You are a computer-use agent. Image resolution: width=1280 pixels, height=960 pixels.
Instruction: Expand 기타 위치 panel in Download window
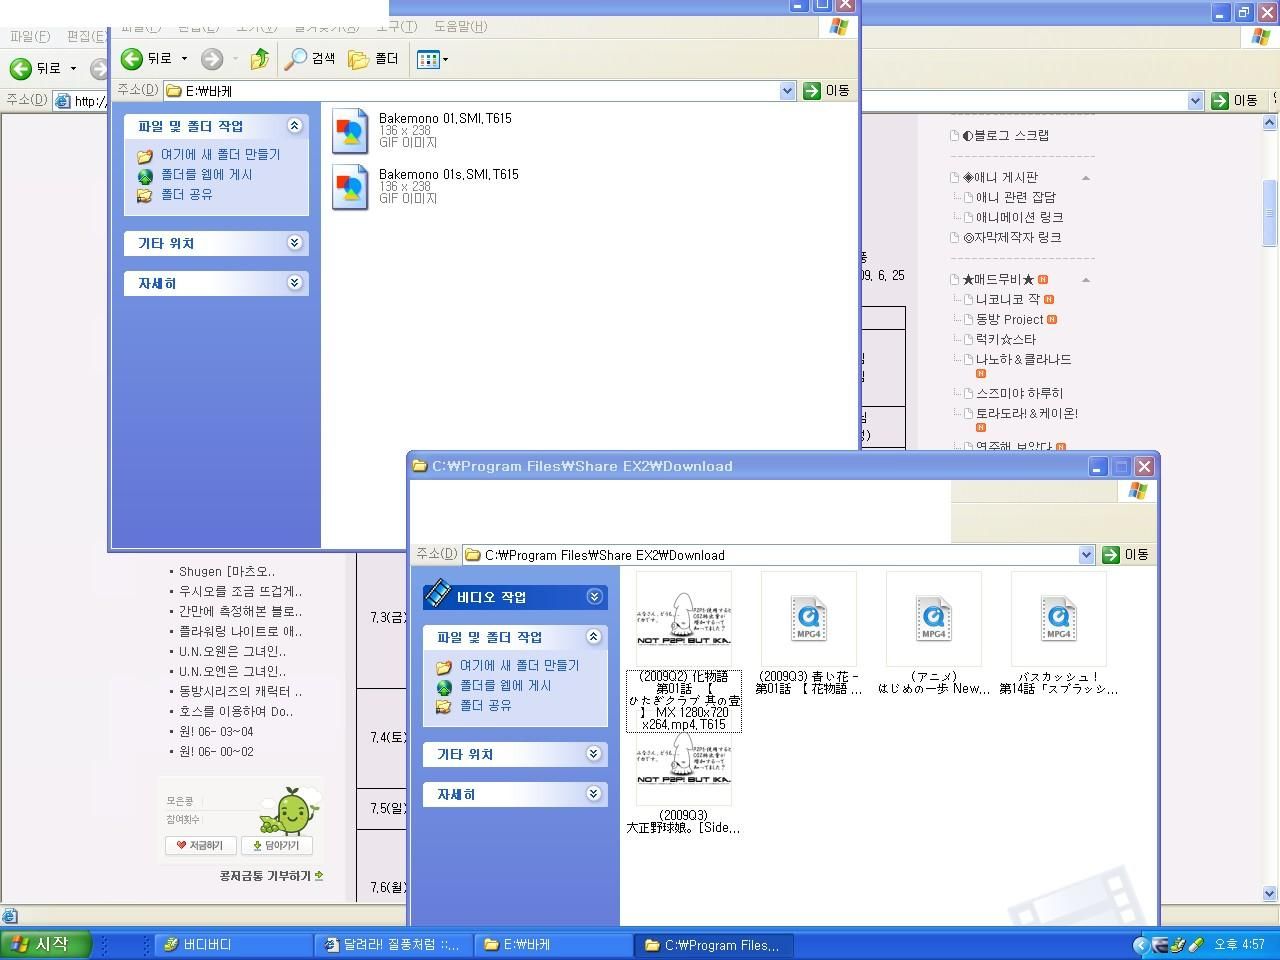[x=593, y=754]
